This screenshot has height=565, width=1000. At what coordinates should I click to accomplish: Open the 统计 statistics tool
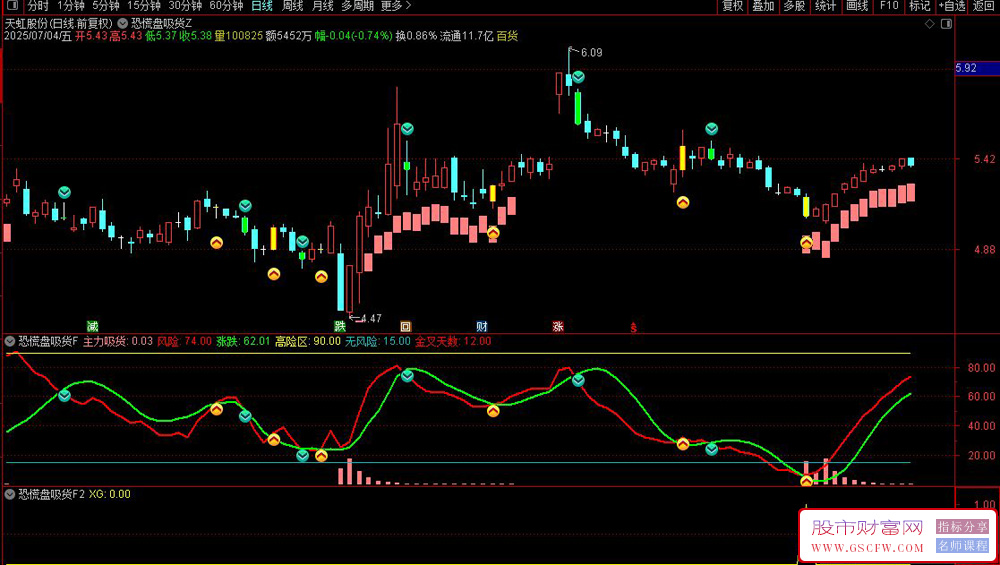tap(826, 6)
